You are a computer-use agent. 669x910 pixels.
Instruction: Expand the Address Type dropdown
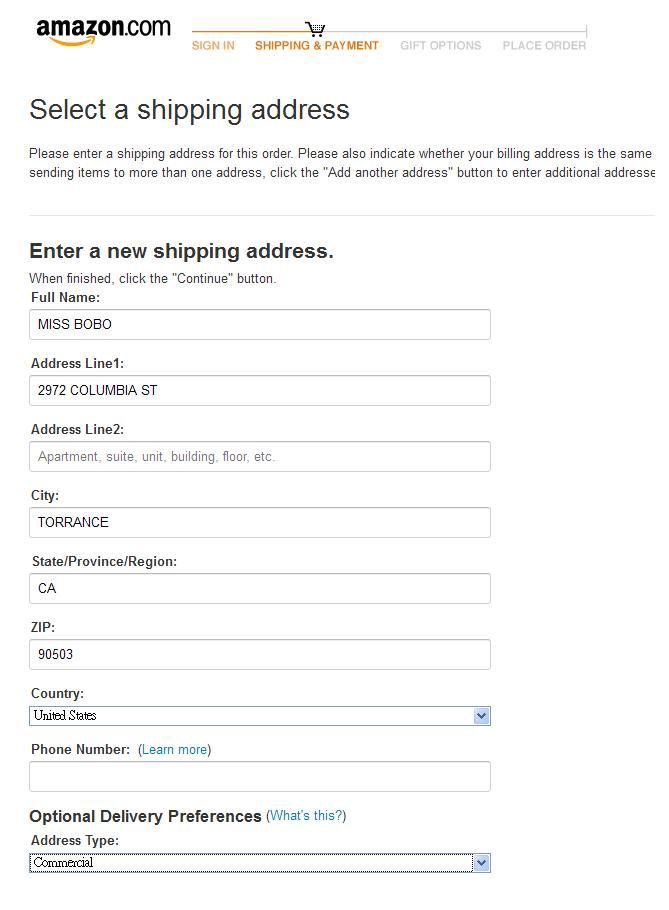click(260, 862)
